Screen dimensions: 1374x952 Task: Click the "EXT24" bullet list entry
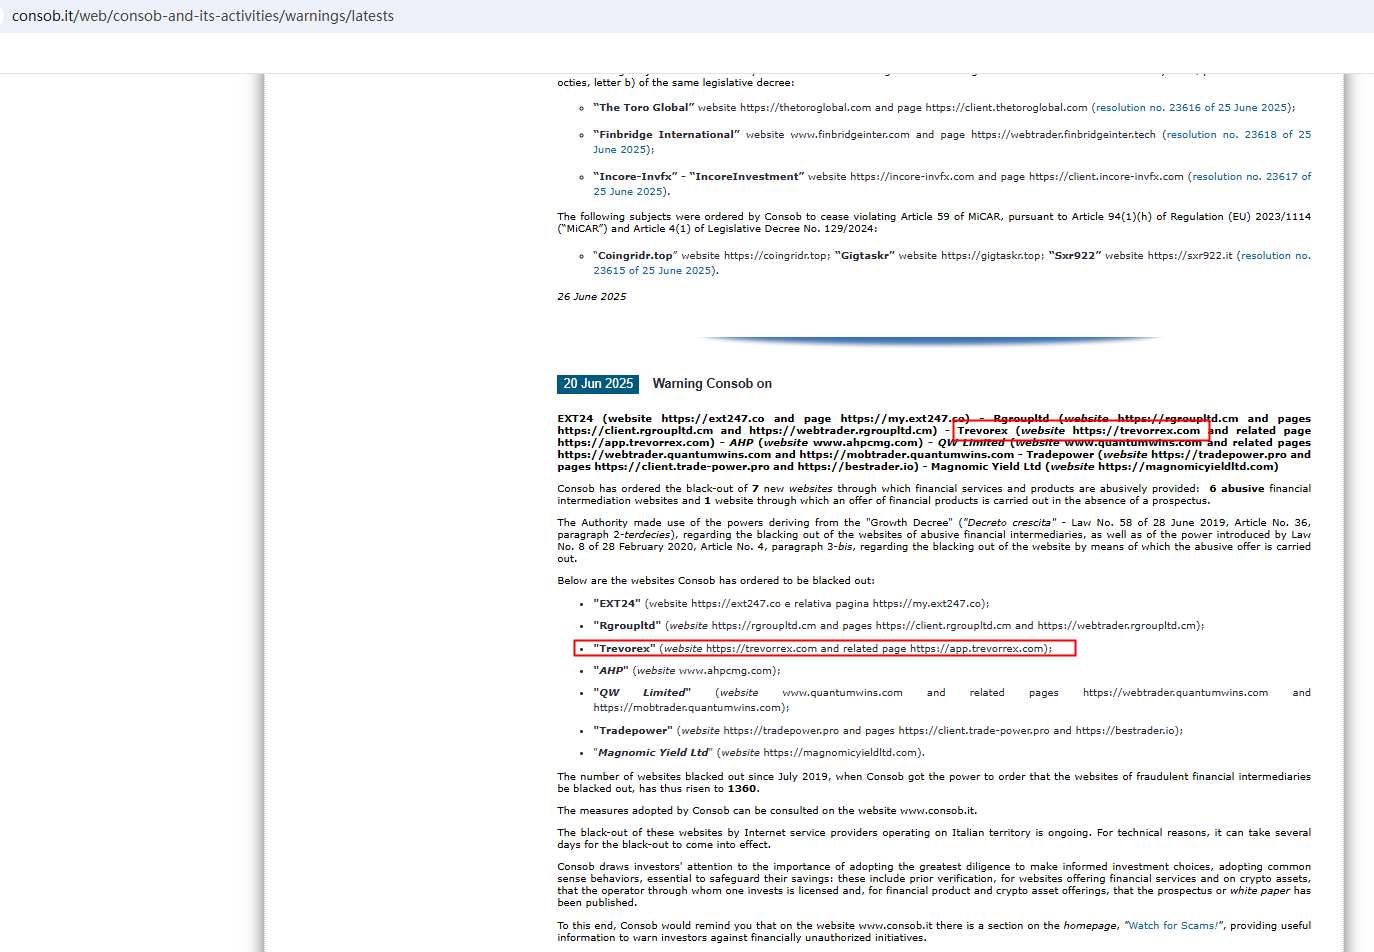pos(791,604)
